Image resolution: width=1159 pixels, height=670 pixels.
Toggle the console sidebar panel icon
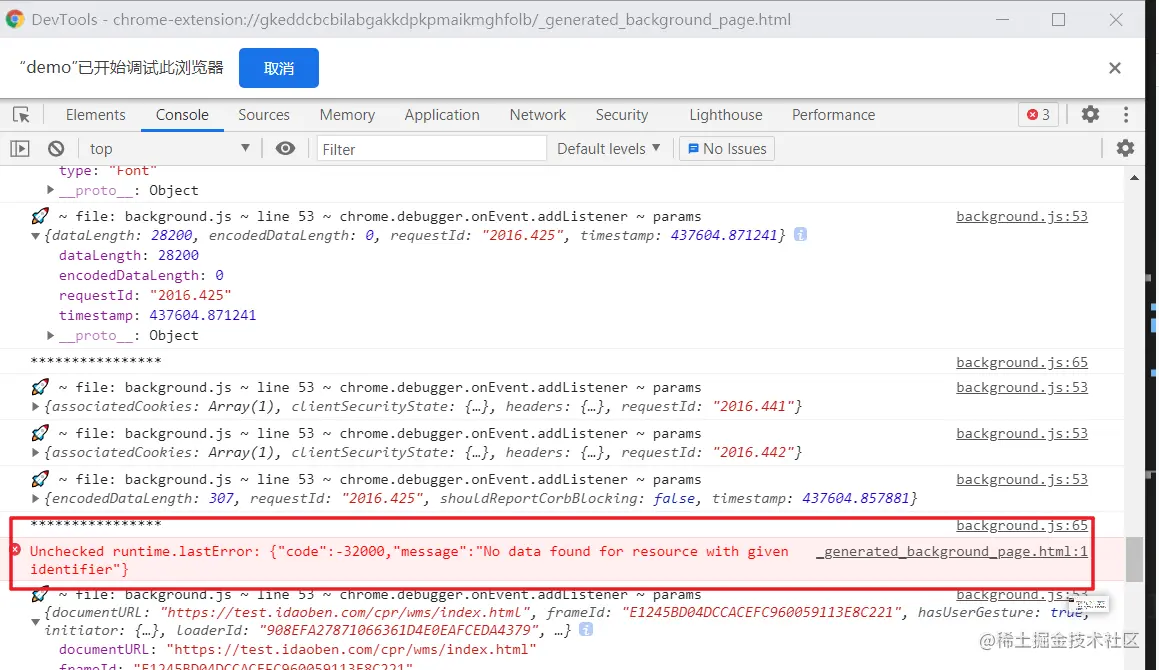tap(20, 149)
